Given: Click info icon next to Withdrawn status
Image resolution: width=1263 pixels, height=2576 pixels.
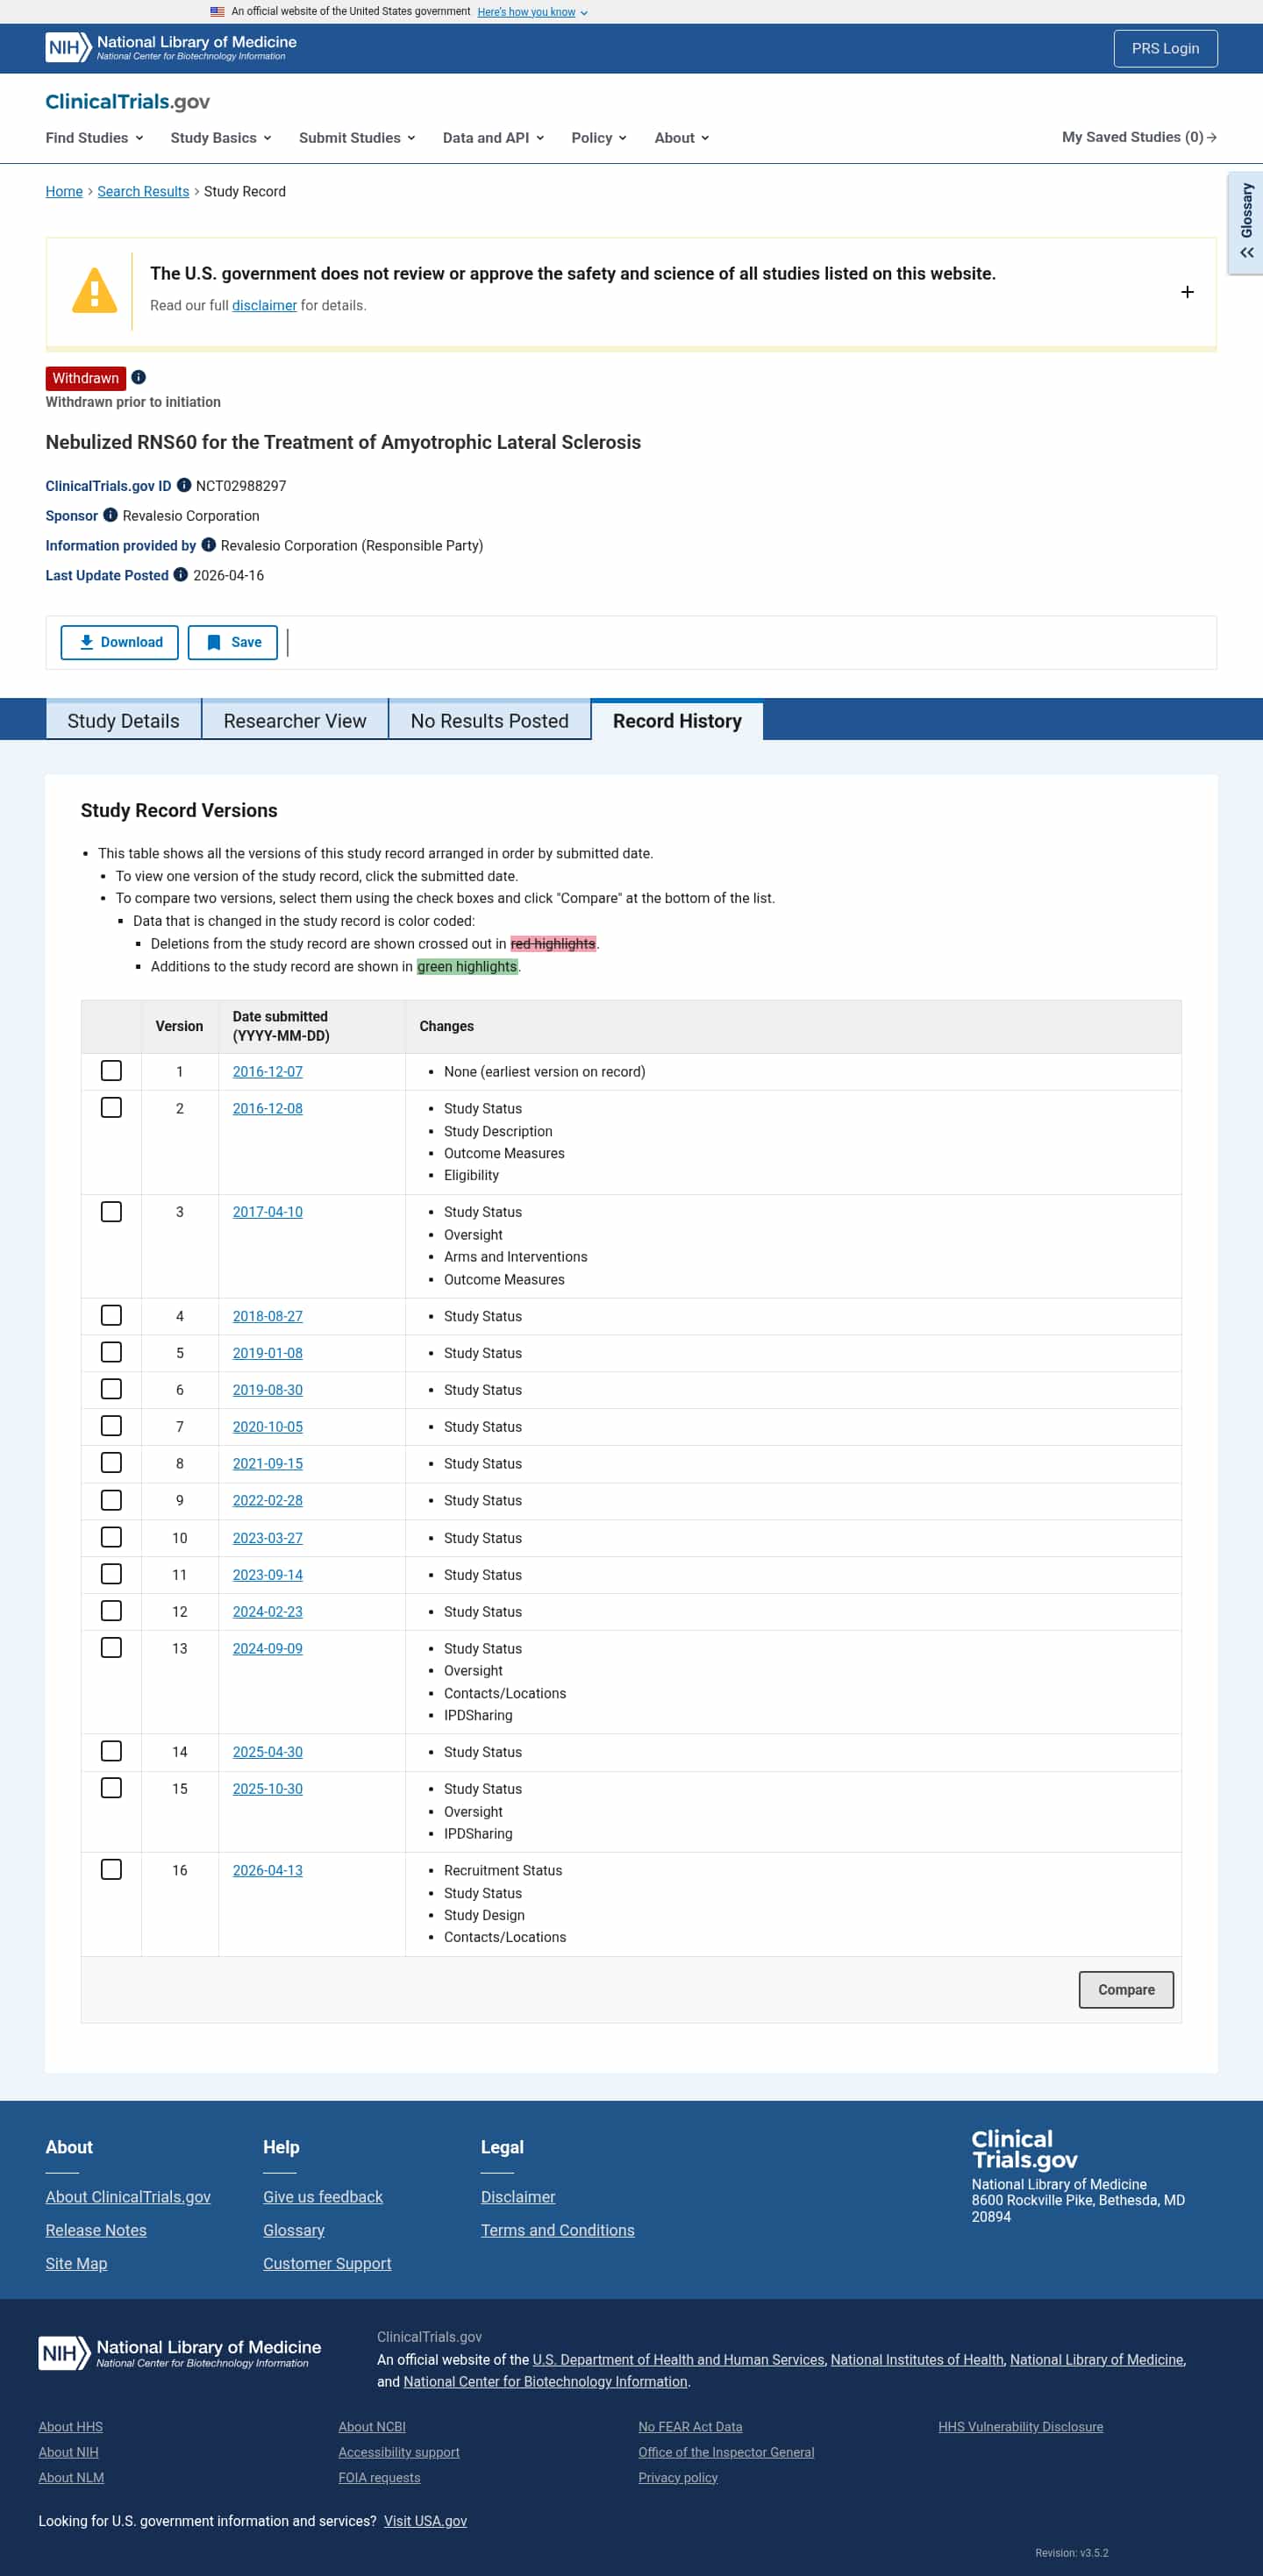Looking at the screenshot, I should click(x=139, y=377).
